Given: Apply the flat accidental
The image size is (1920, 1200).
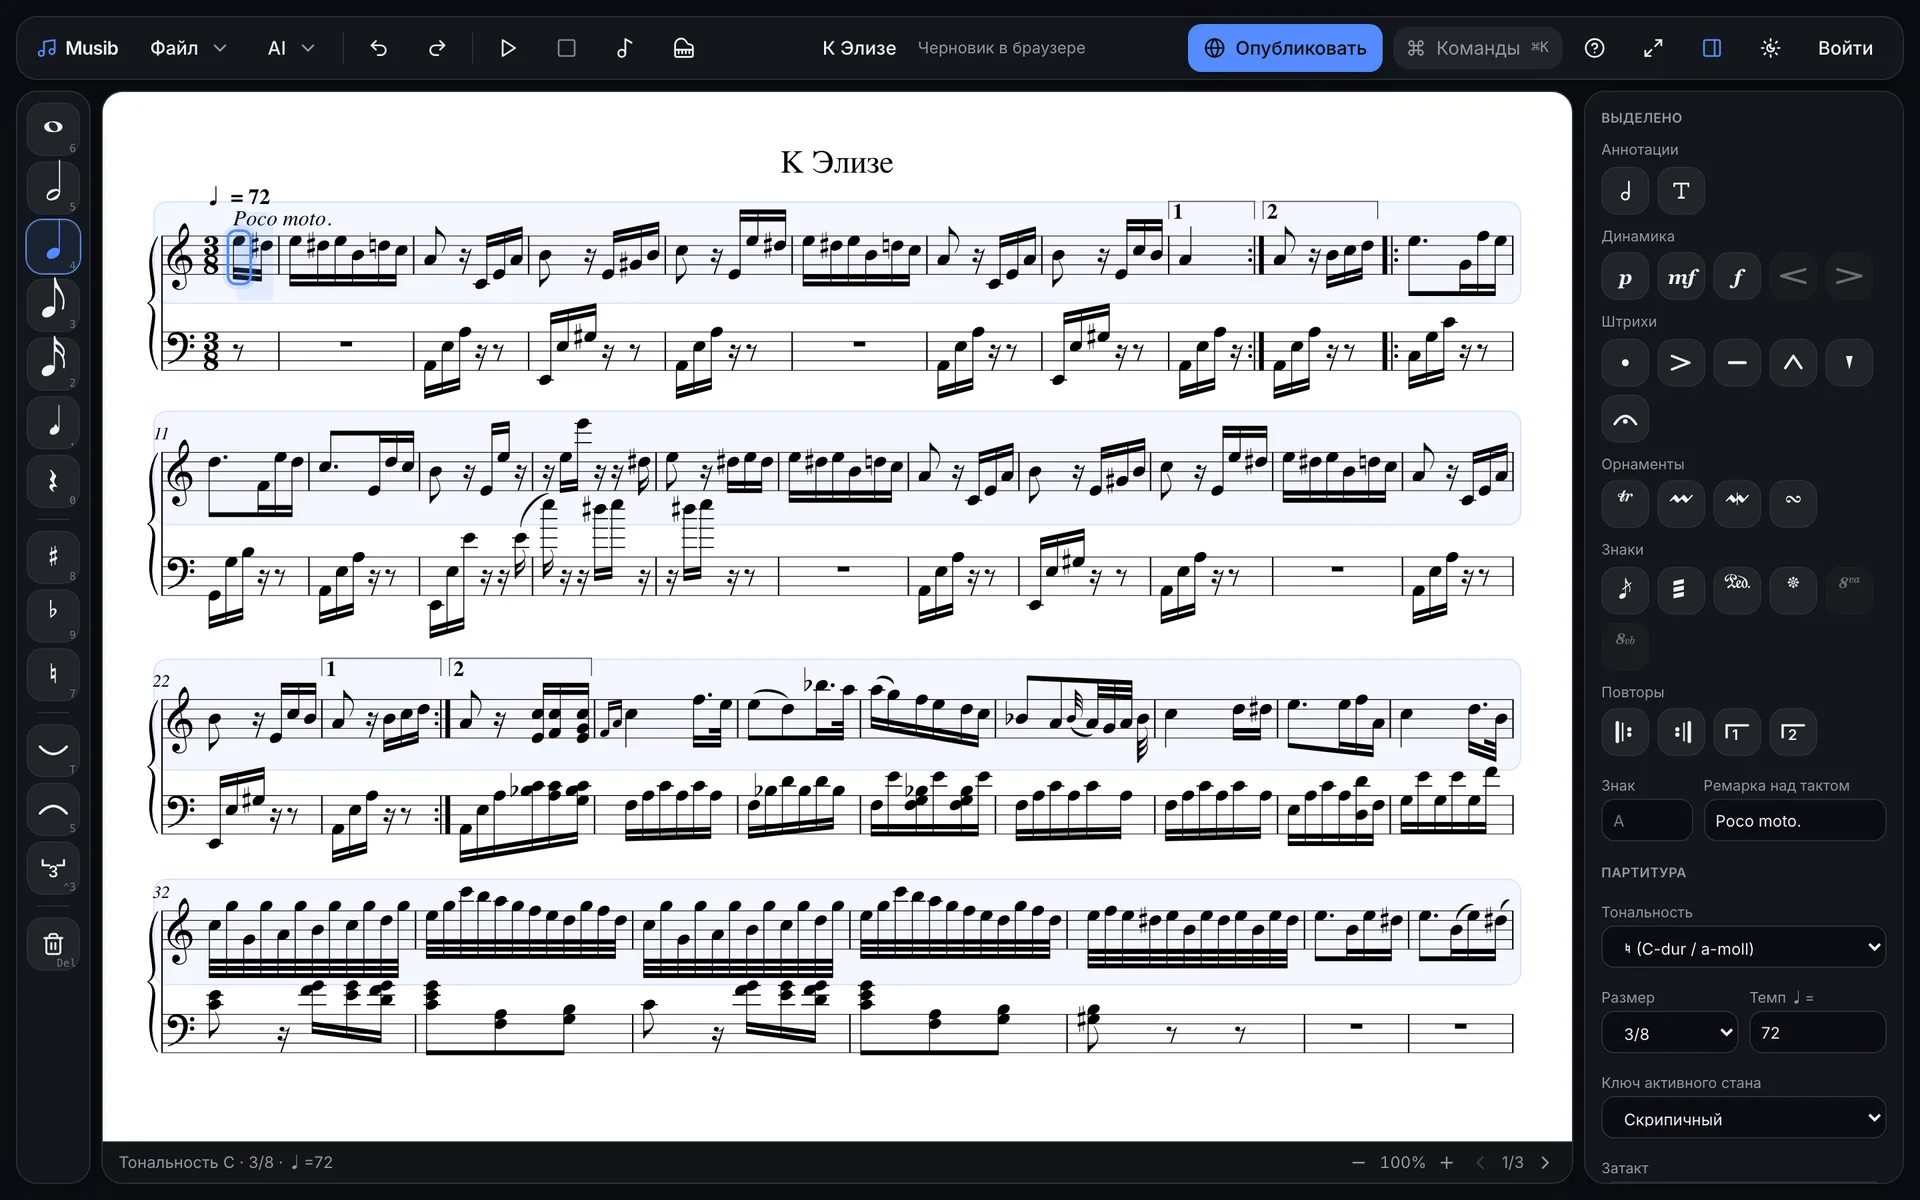Looking at the screenshot, I should [53, 615].
